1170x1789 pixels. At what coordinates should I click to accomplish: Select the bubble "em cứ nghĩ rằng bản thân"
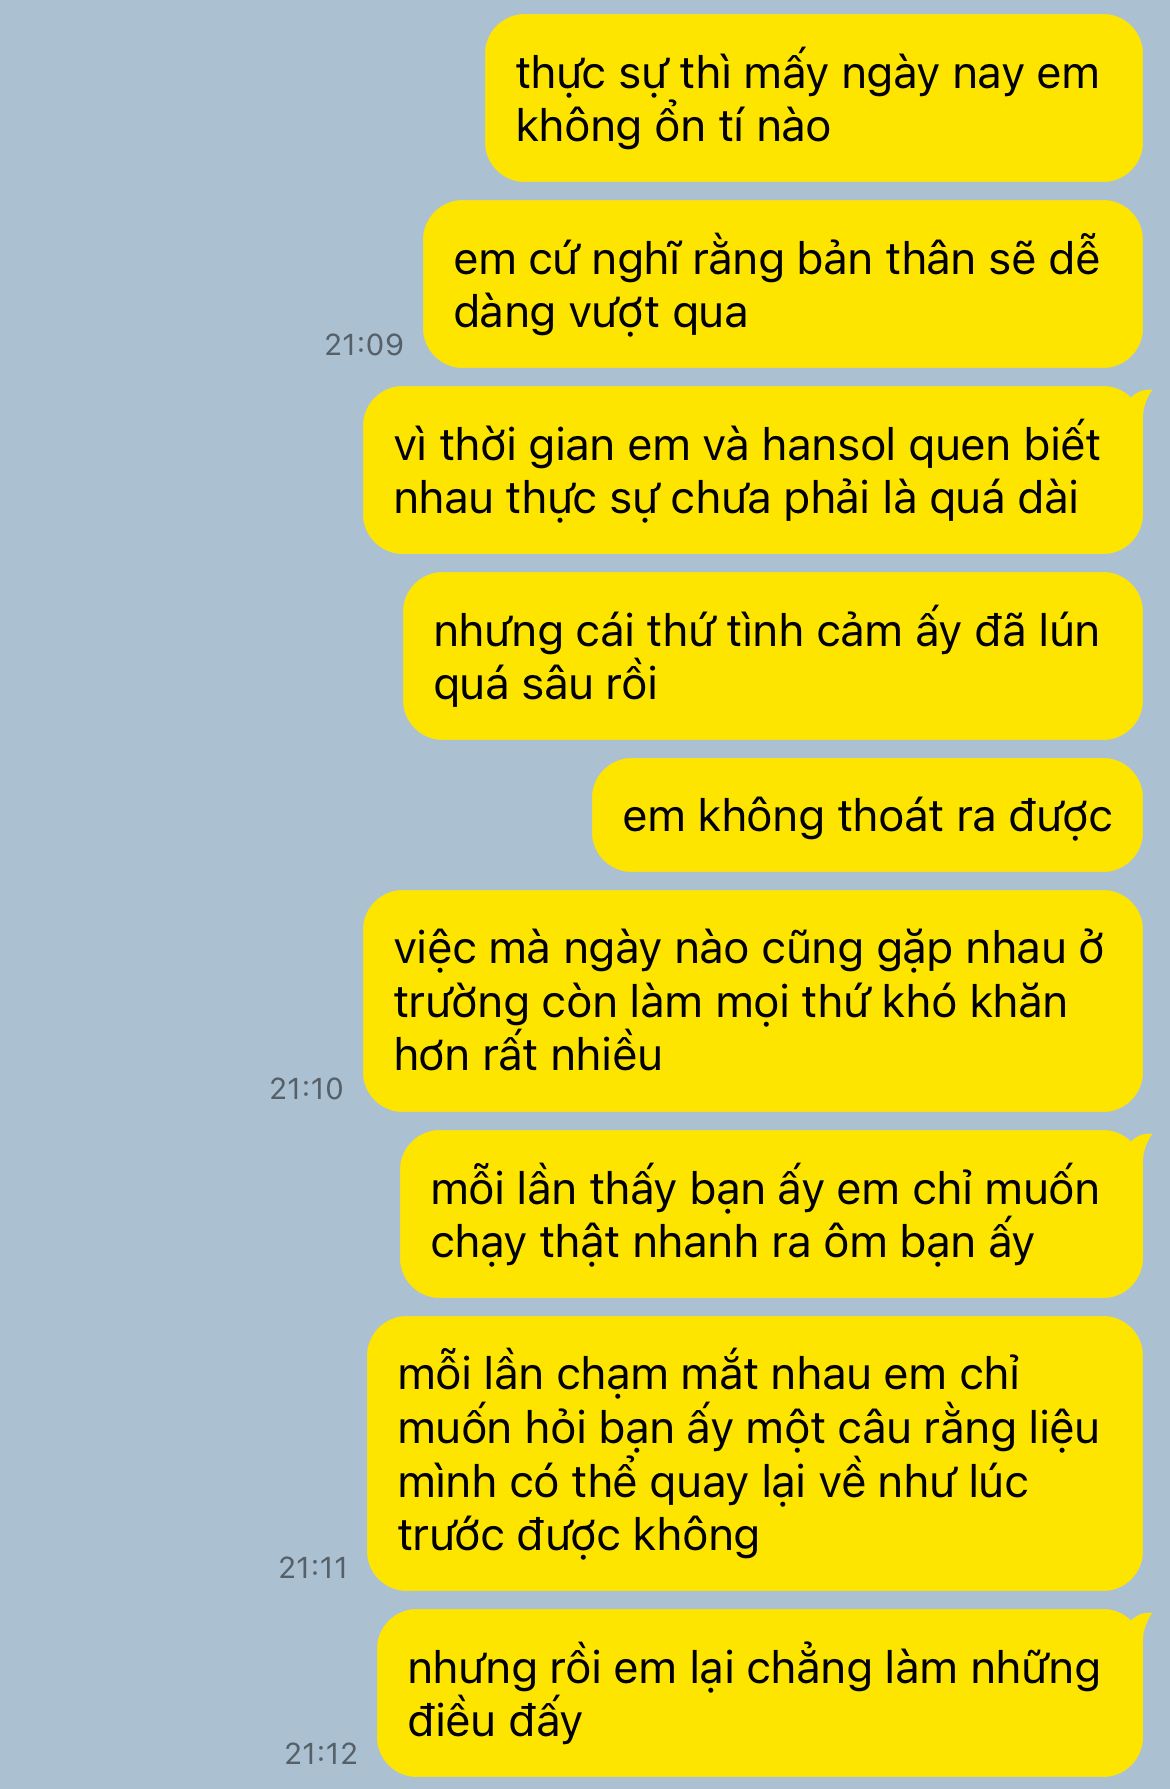pyautogui.click(x=782, y=284)
